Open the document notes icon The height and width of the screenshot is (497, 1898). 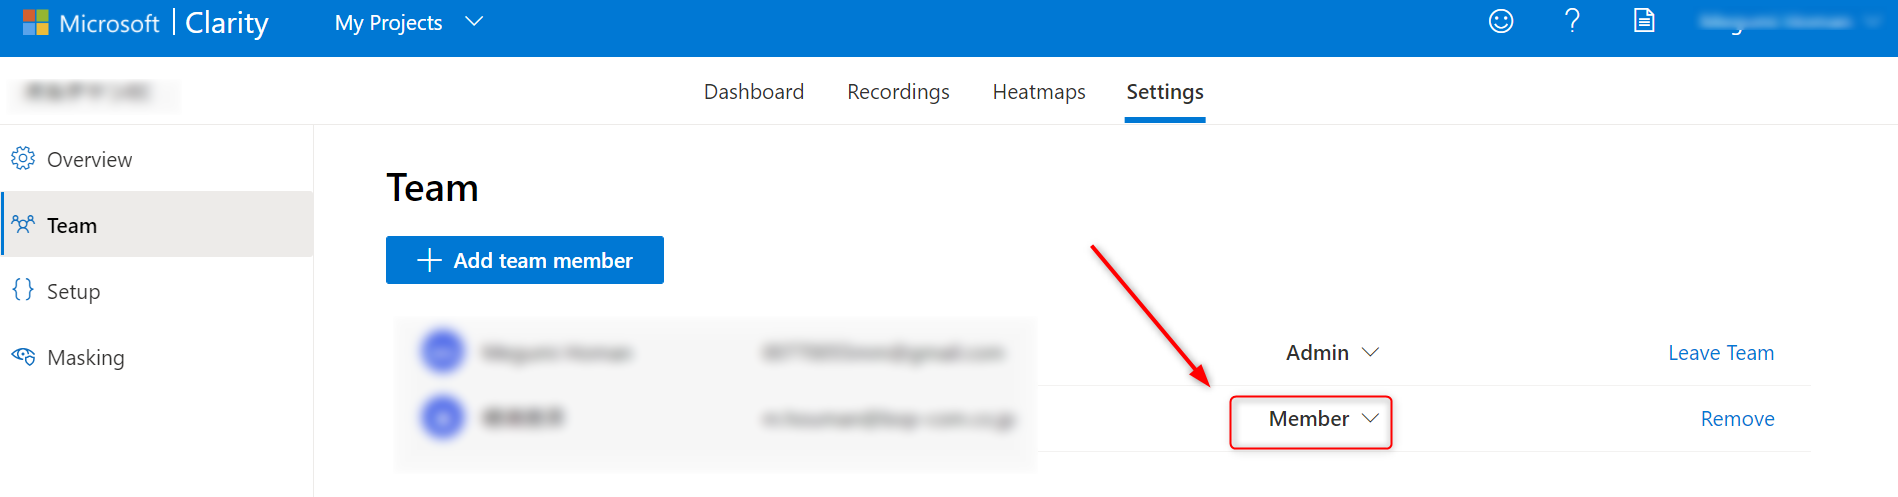1644,21
